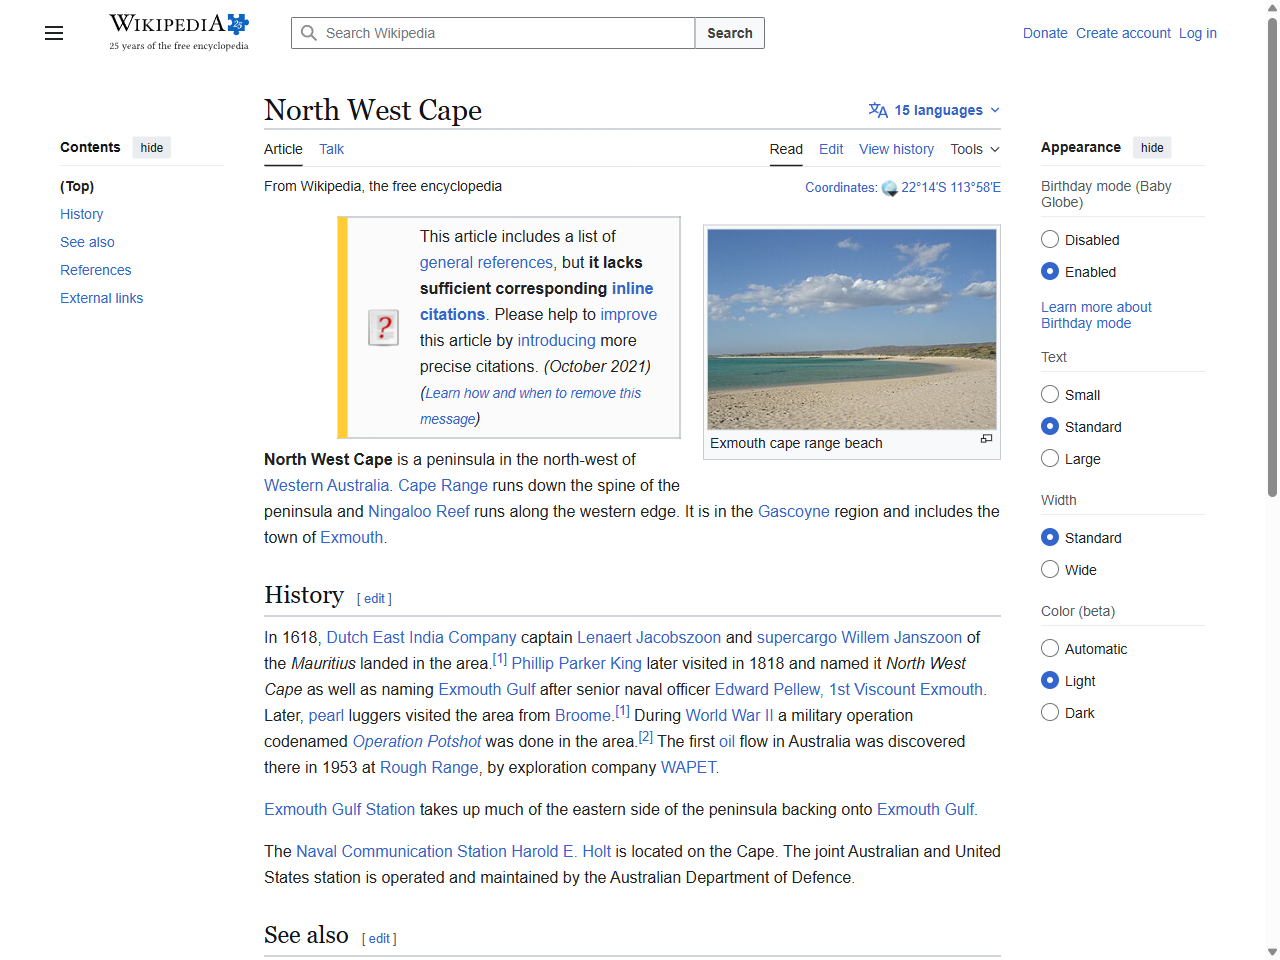Image resolution: width=1280 pixels, height=960 pixels.
Task: Open the Ningaloo Reef link
Action: coord(419,511)
